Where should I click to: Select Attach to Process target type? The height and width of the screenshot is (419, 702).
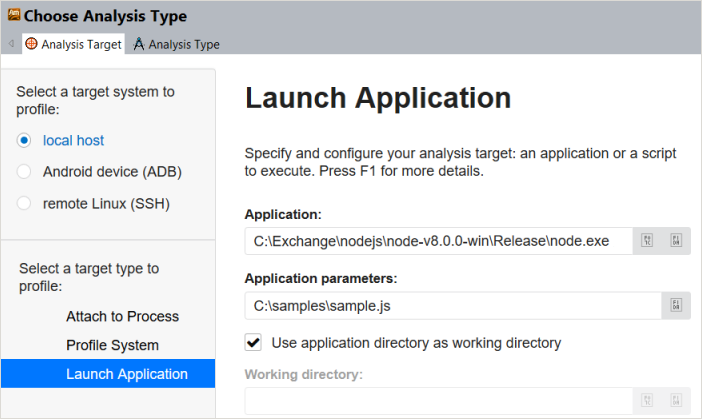[x=122, y=316]
